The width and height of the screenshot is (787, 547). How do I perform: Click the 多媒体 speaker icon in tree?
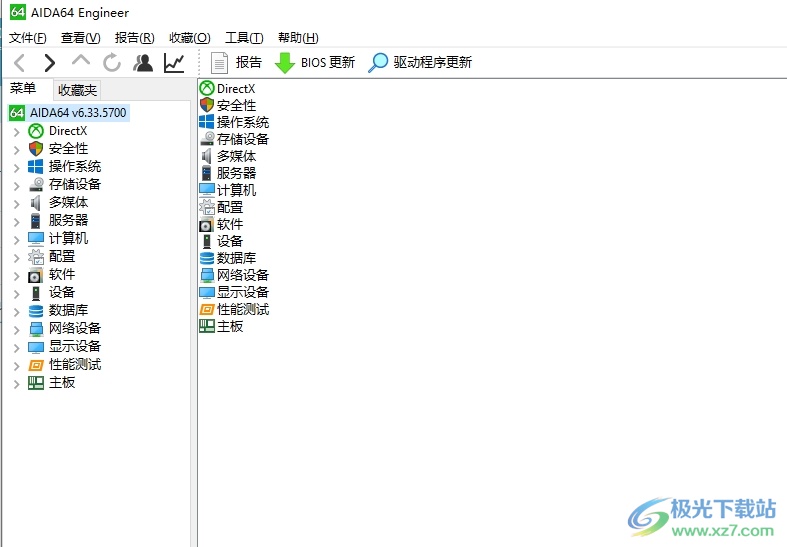pos(35,203)
